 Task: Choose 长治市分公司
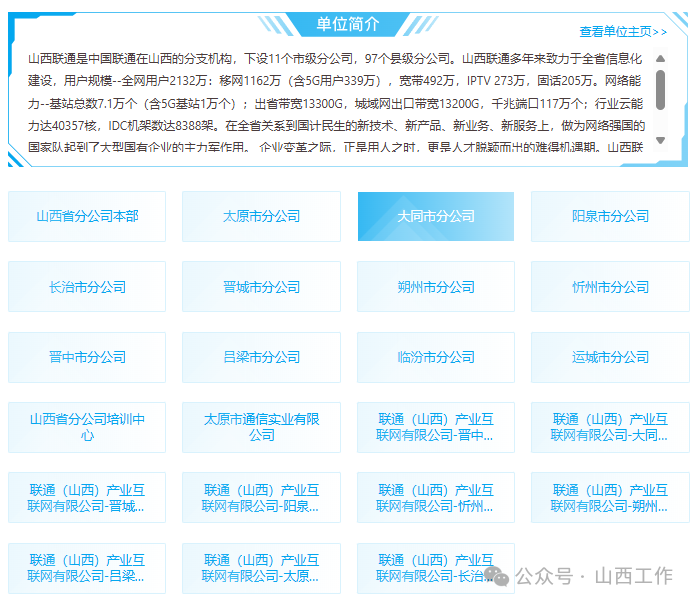click(87, 287)
